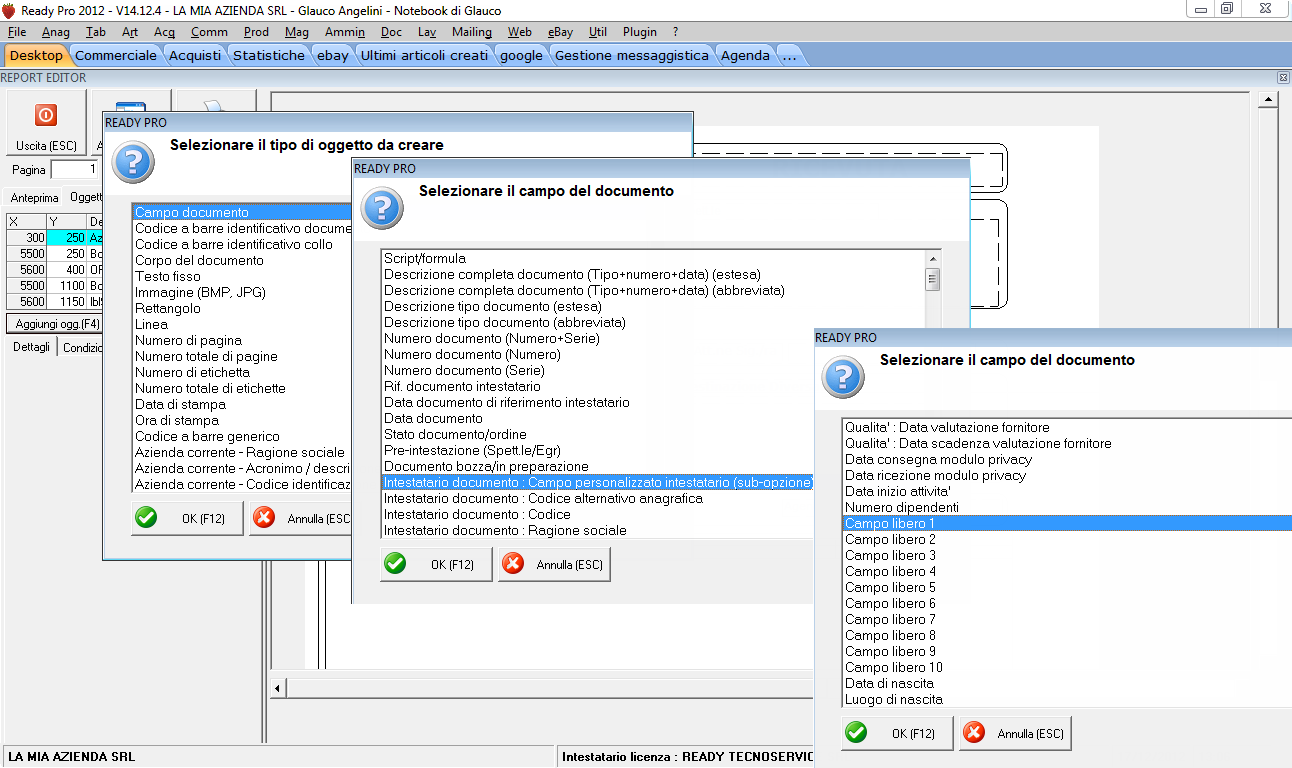Open the Acq menu
The image size is (1292, 768).
(164, 32)
